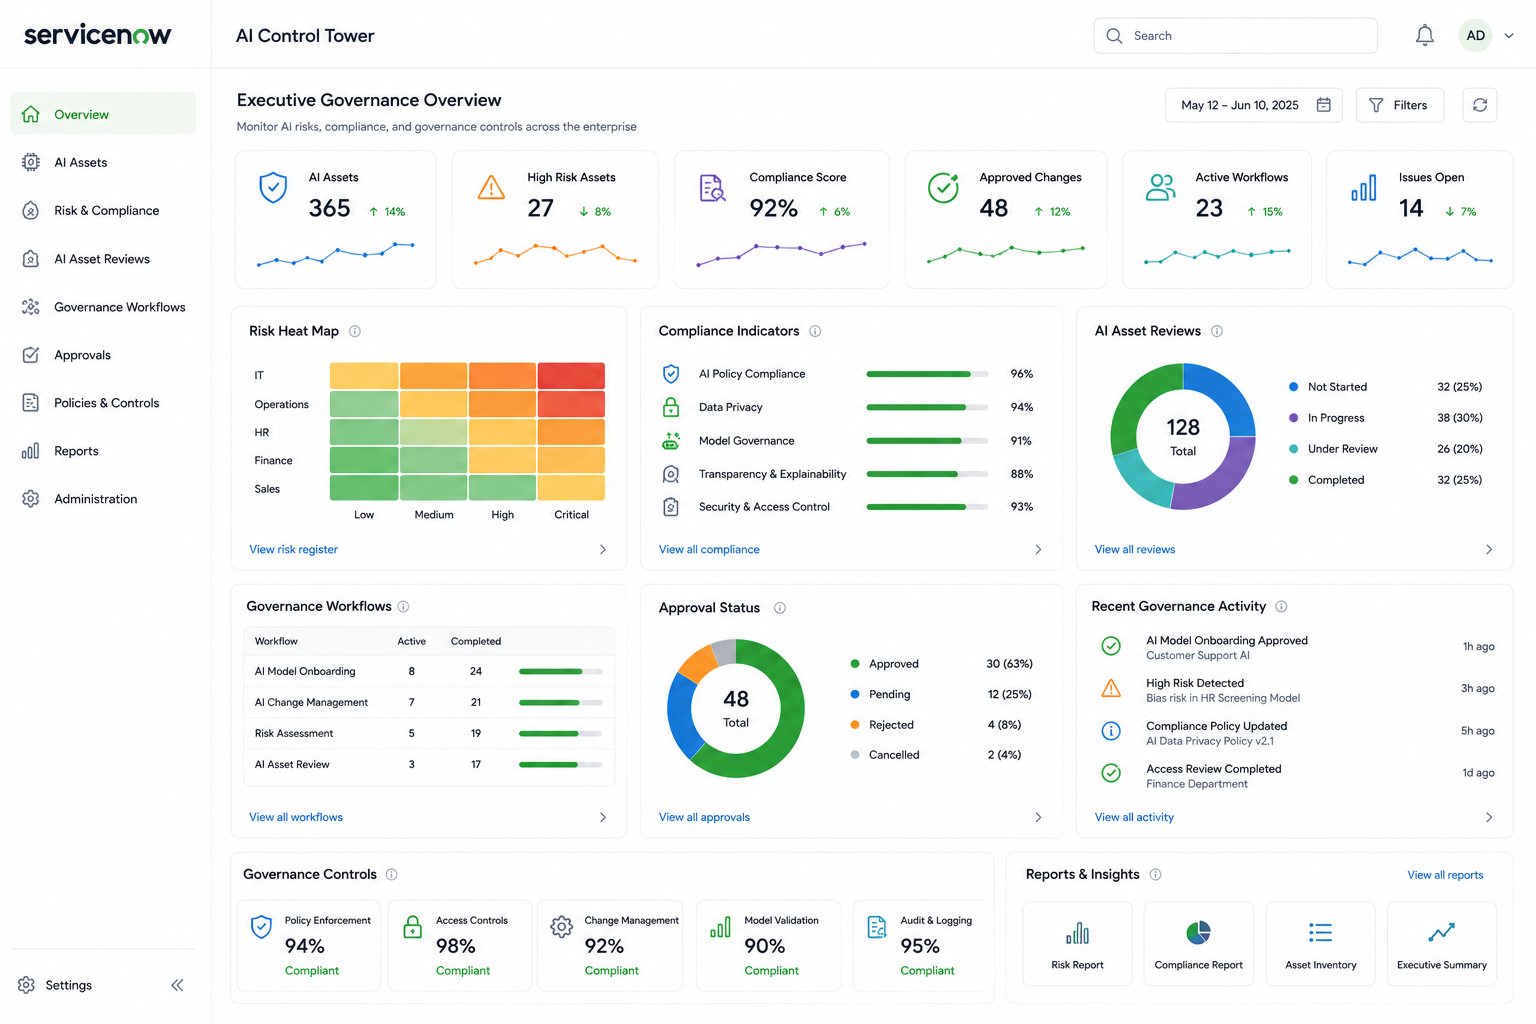Click the Governance Workflows card info icon
The image size is (1536, 1024).
click(x=404, y=606)
